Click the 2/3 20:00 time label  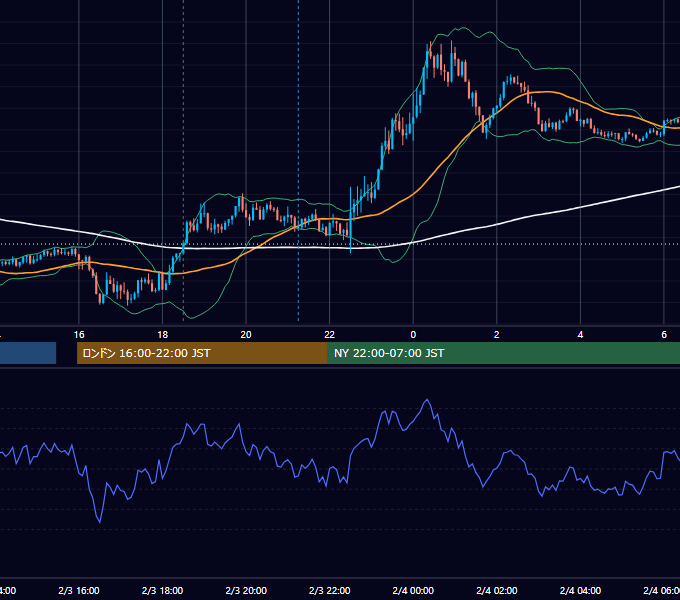tap(246, 590)
